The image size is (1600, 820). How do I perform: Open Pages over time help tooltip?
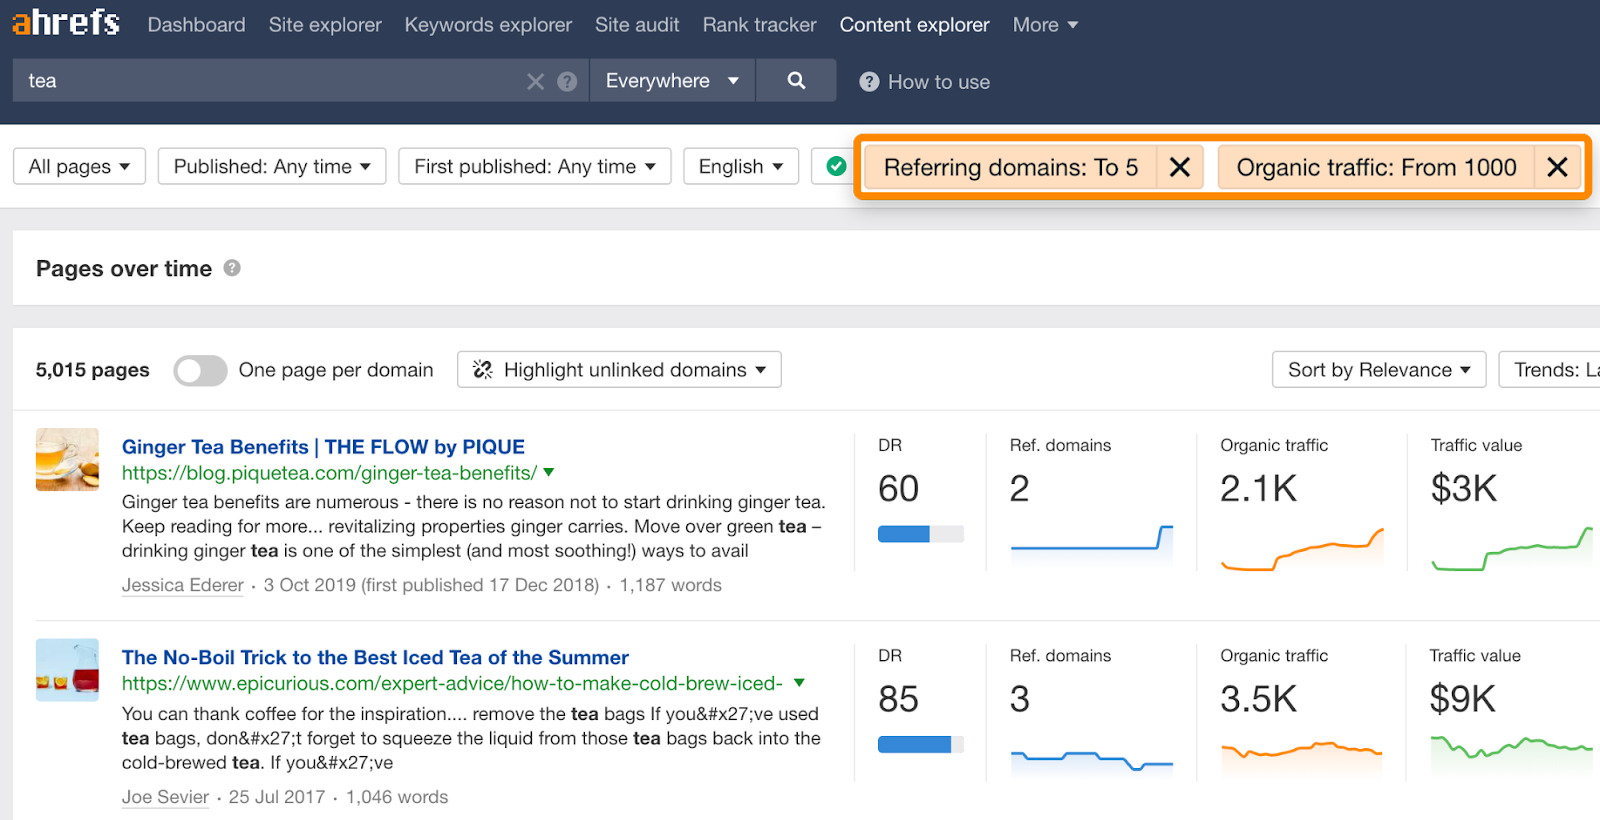(232, 268)
